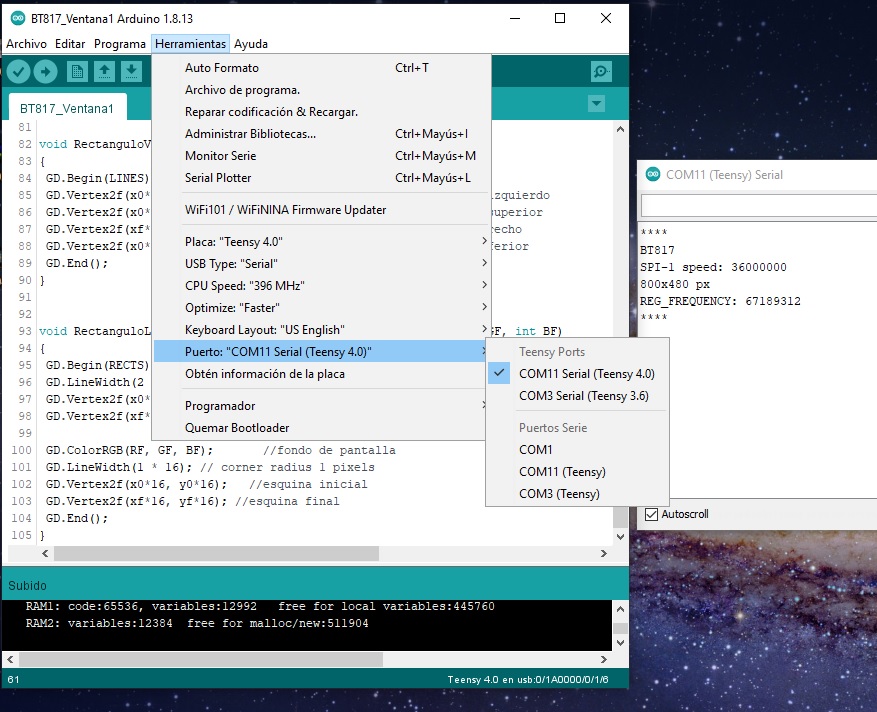
Task: Open the Archivo menu
Action: tap(26, 44)
